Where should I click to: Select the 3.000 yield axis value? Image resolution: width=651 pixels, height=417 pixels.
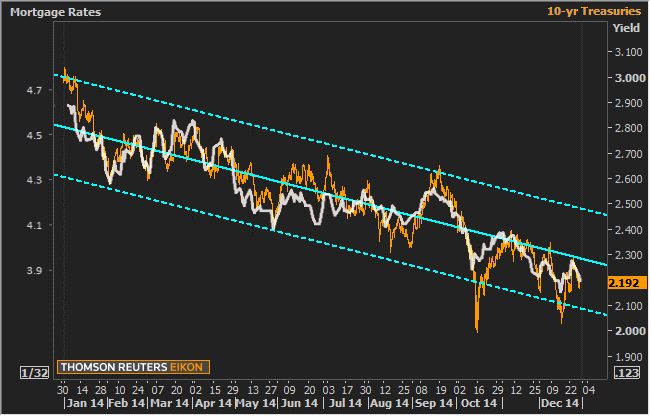(631, 78)
